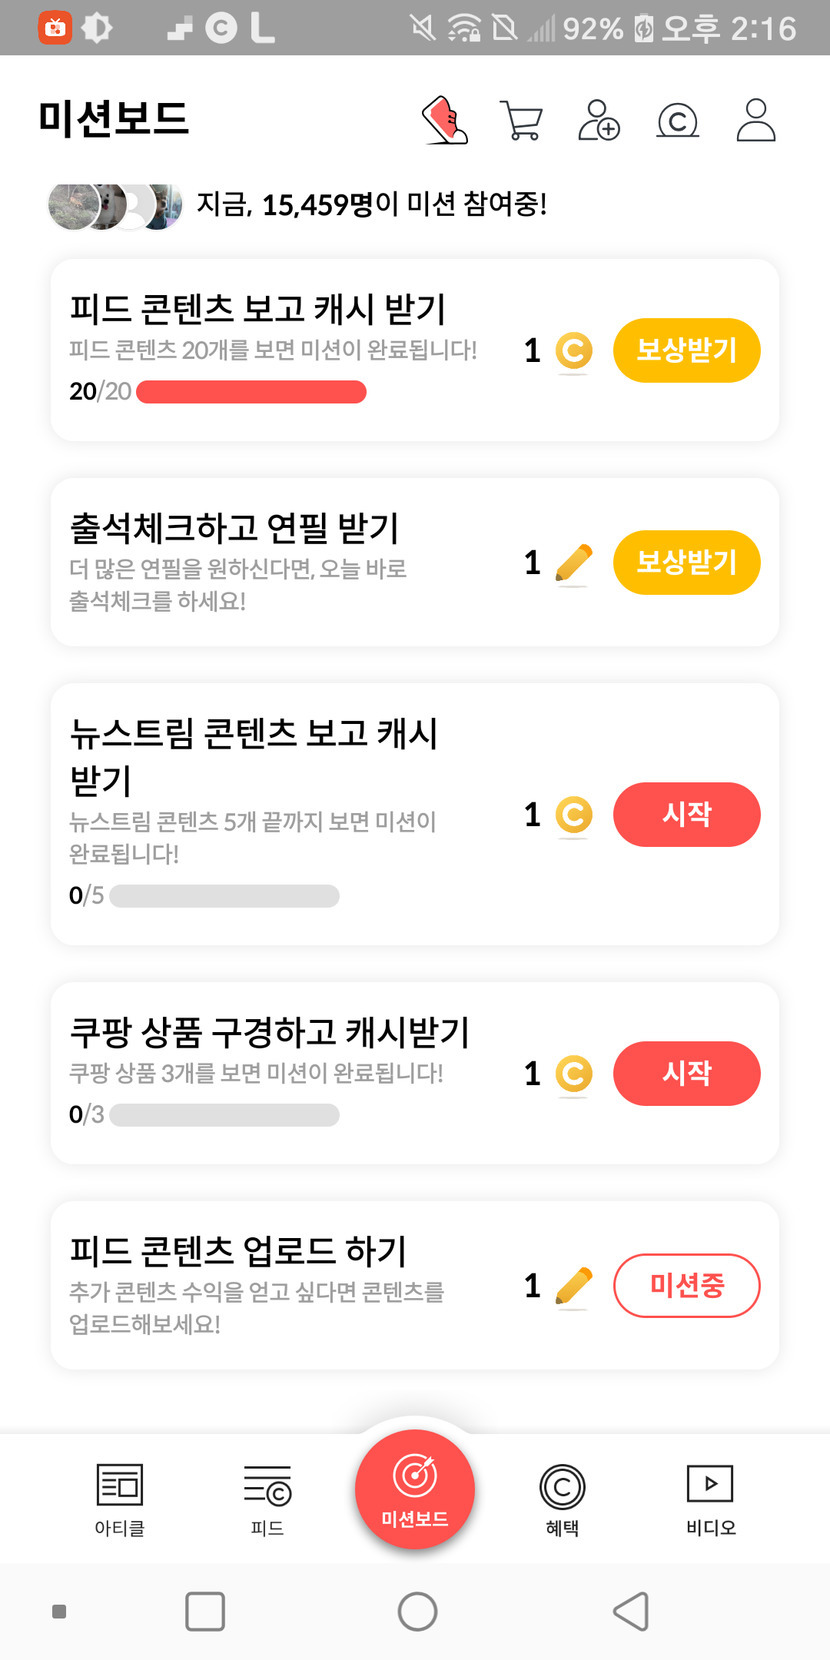The height and width of the screenshot is (1660, 830).
Task: Click the 20/20 red progress bar
Action: coord(251,392)
